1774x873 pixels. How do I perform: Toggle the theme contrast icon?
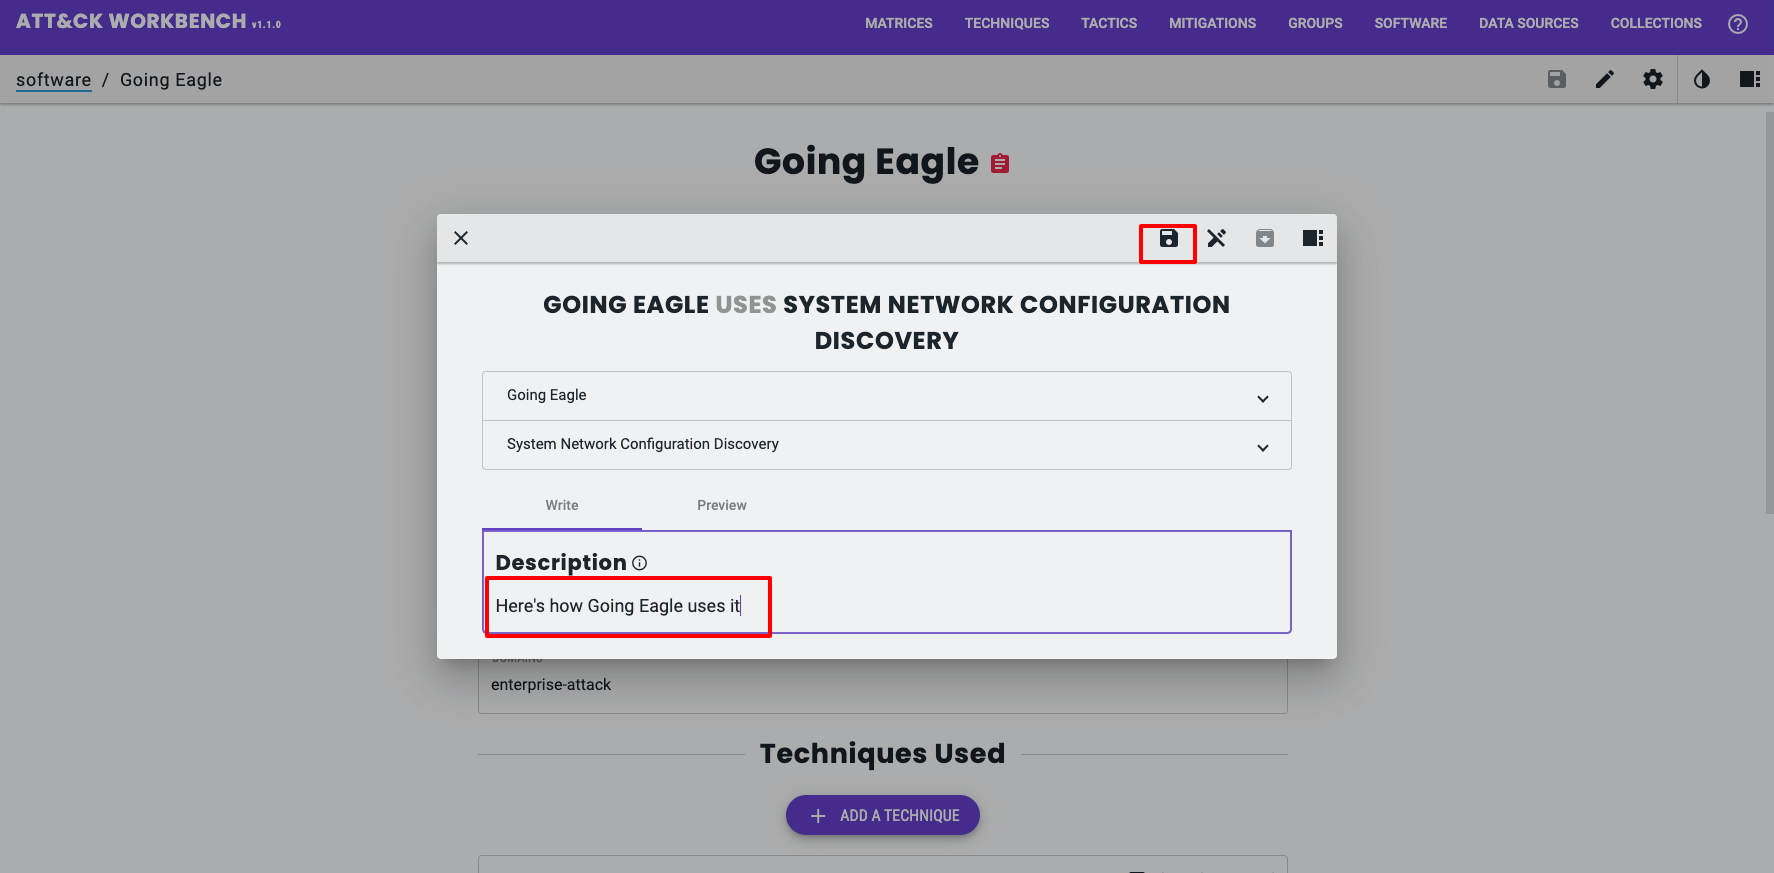coord(1702,80)
